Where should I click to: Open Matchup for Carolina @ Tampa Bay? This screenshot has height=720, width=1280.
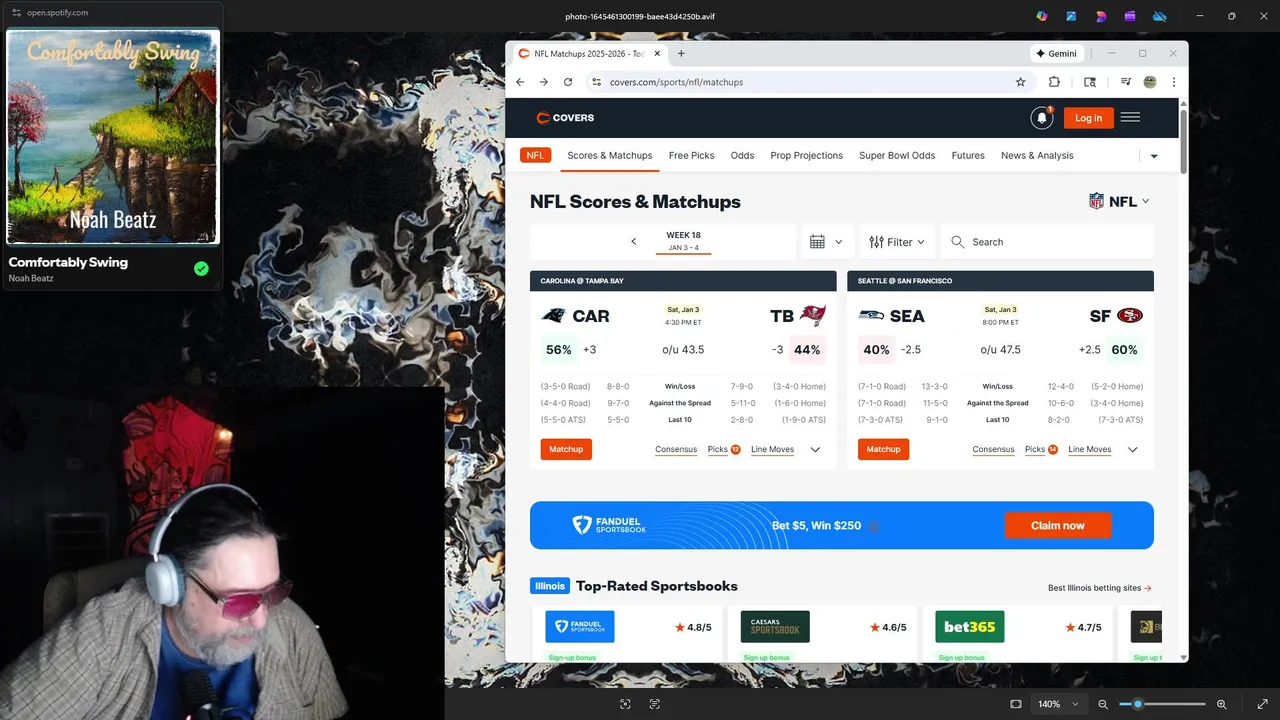[x=566, y=449]
